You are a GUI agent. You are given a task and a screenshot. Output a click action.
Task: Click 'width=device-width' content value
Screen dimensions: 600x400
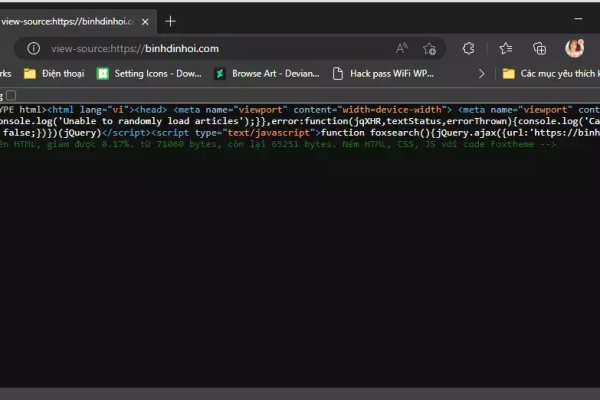point(392,110)
